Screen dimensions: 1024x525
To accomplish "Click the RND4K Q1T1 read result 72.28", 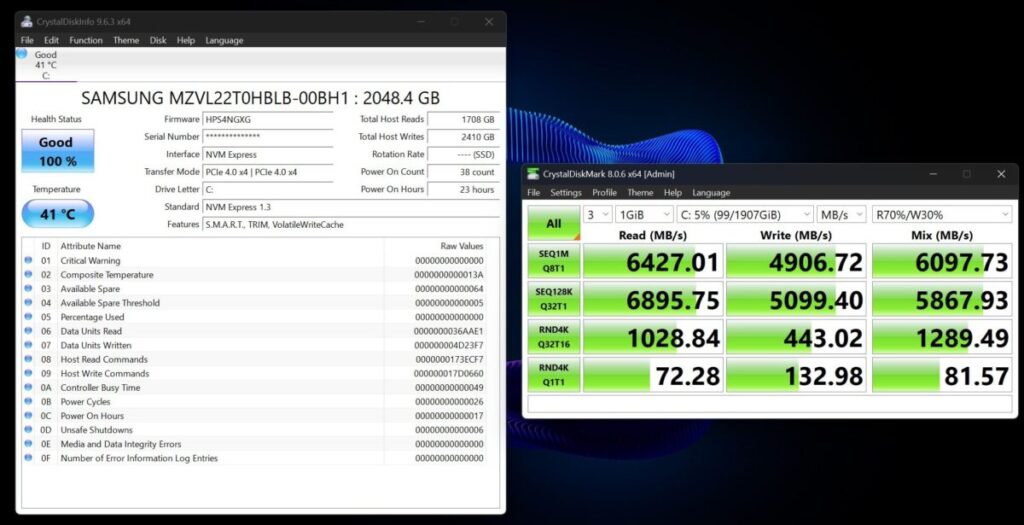I will [x=653, y=375].
